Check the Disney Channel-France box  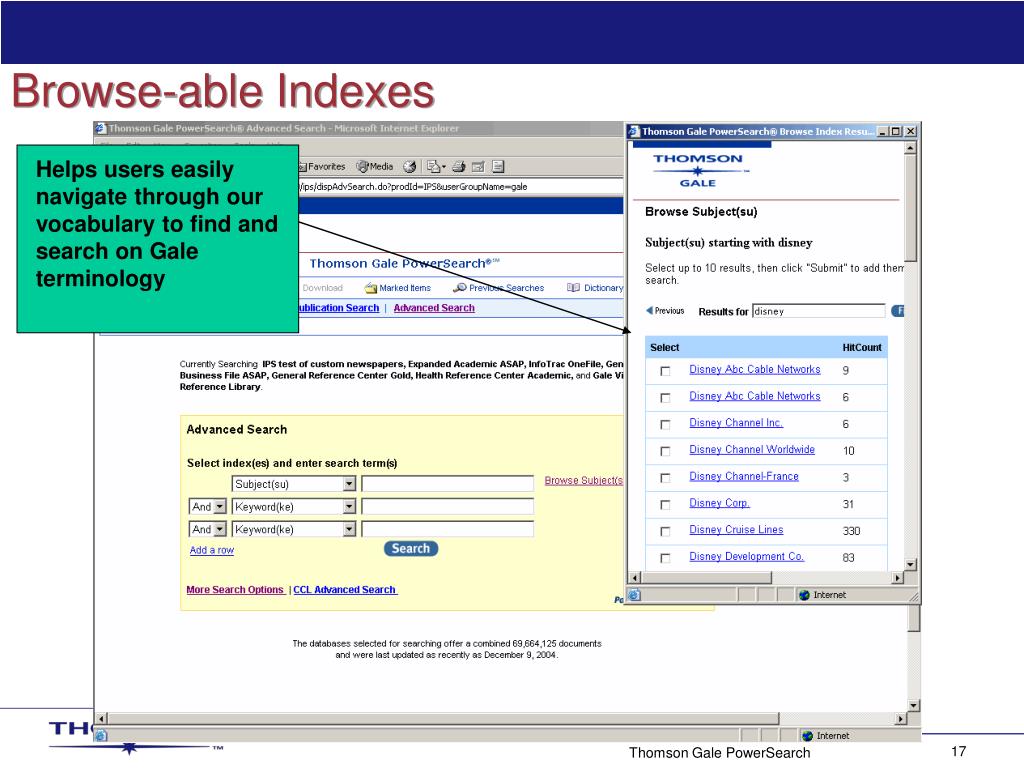665,478
